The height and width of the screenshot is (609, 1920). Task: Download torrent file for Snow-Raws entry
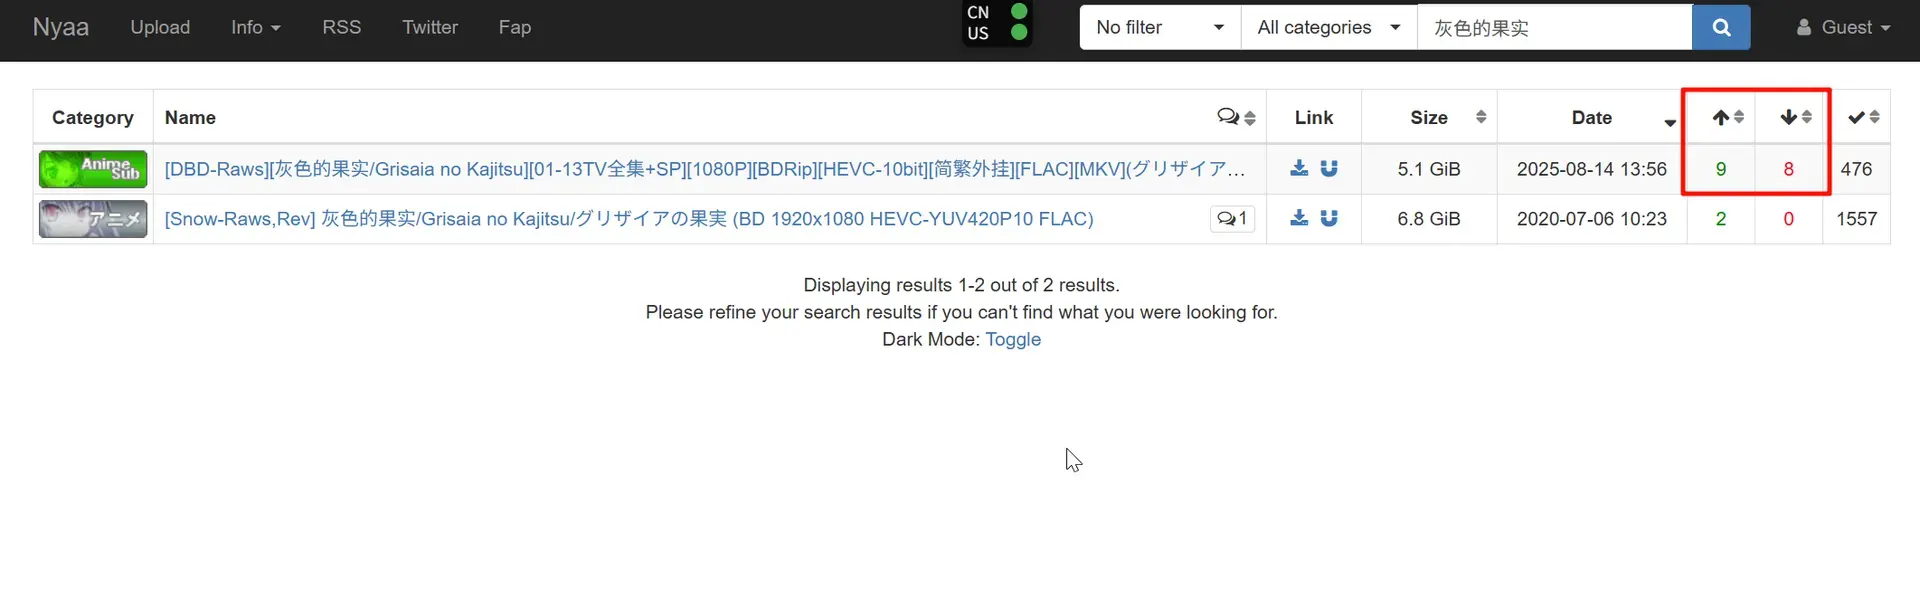click(x=1299, y=218)
